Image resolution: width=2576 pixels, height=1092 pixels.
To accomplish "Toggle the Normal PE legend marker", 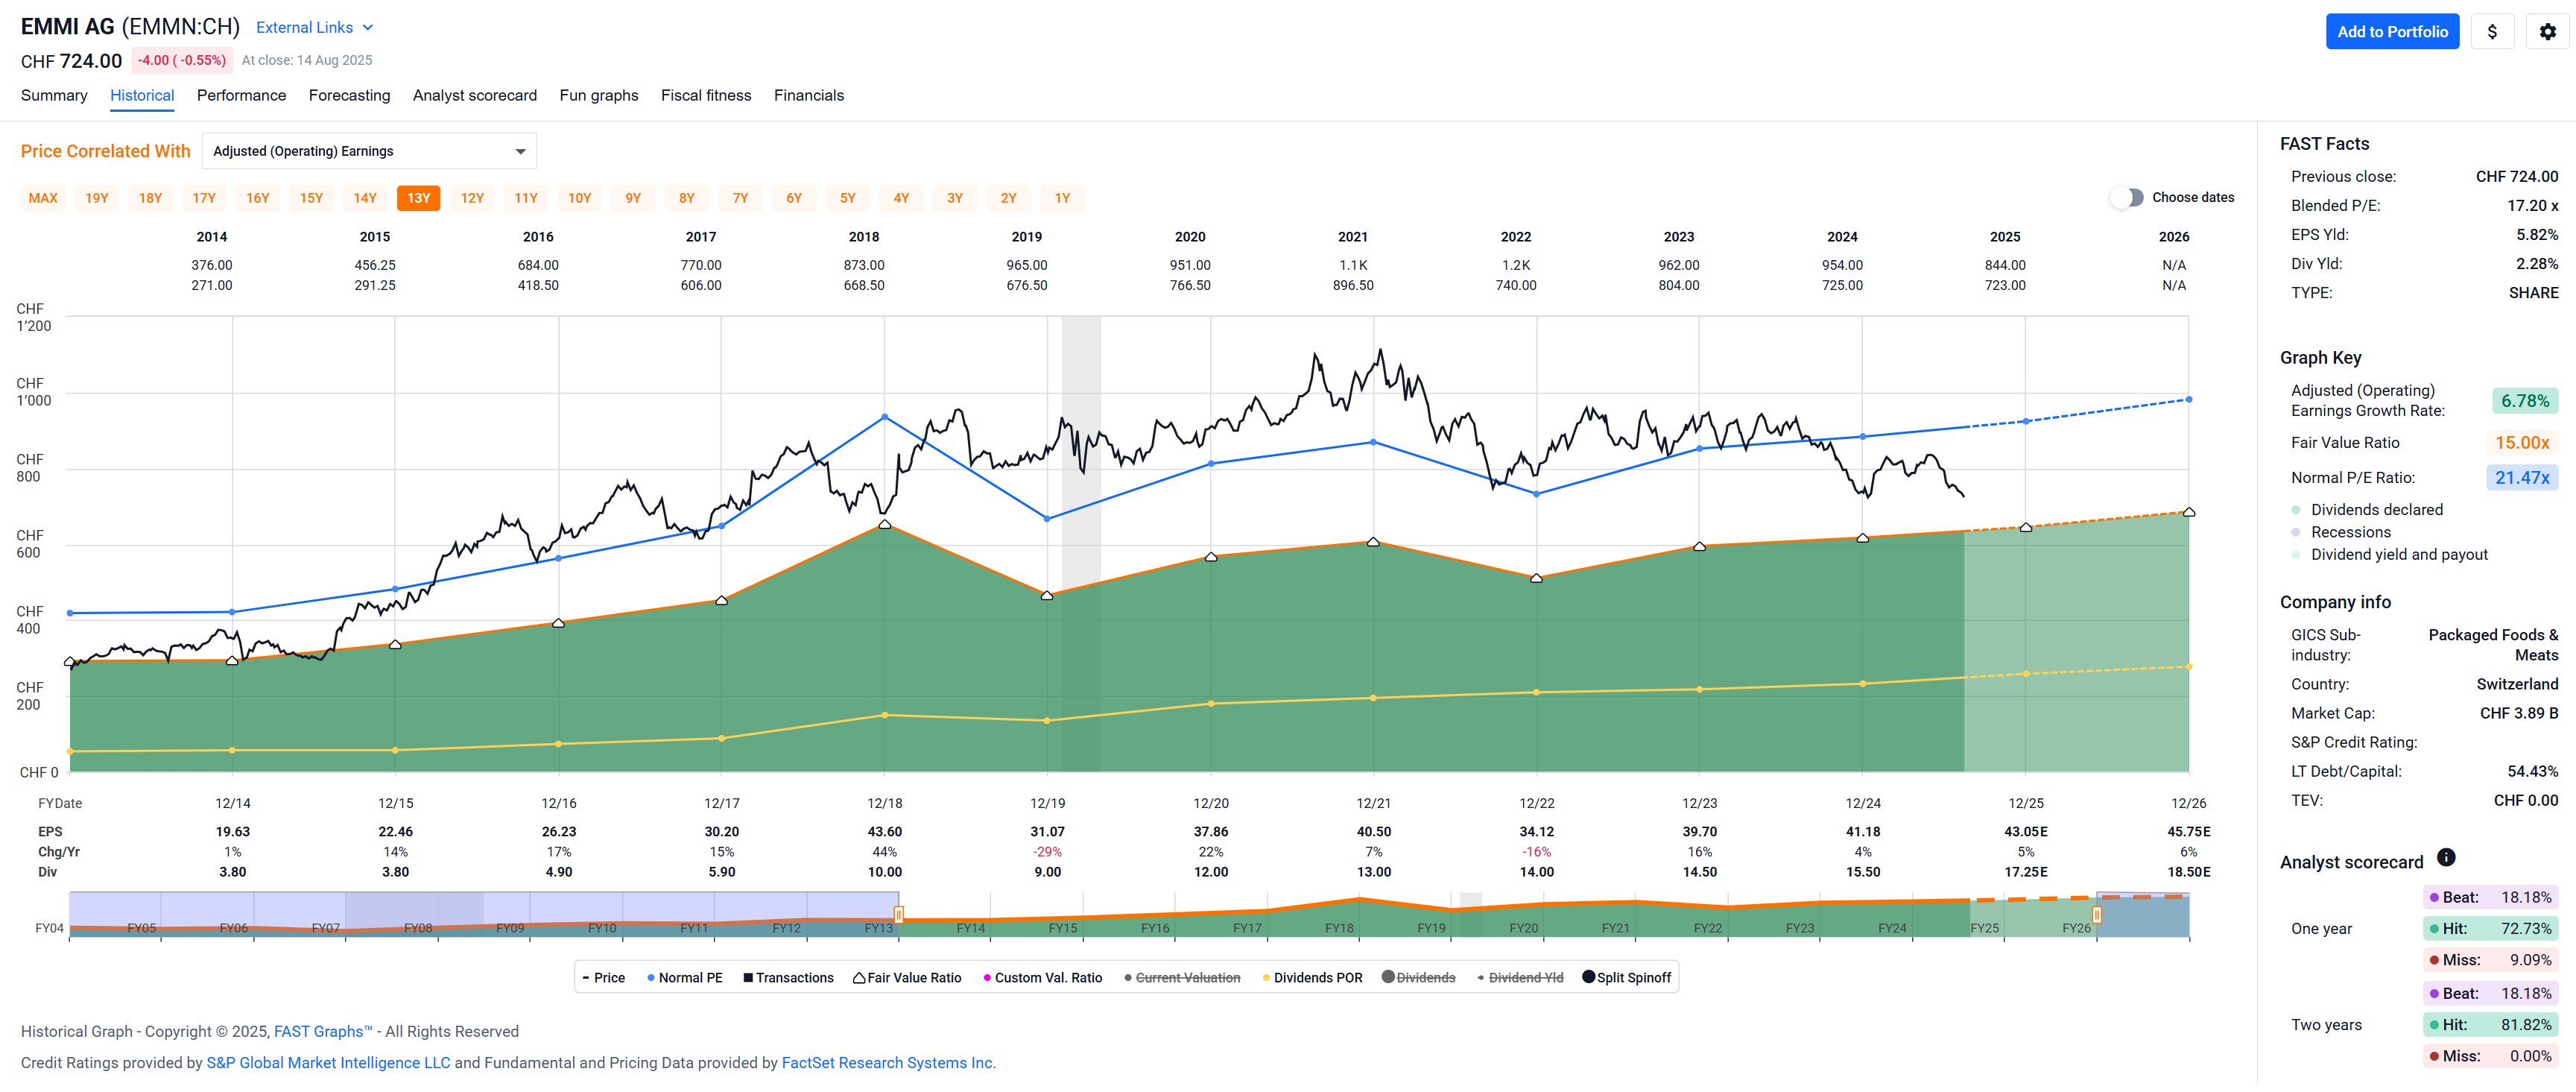I will (651, 978).
